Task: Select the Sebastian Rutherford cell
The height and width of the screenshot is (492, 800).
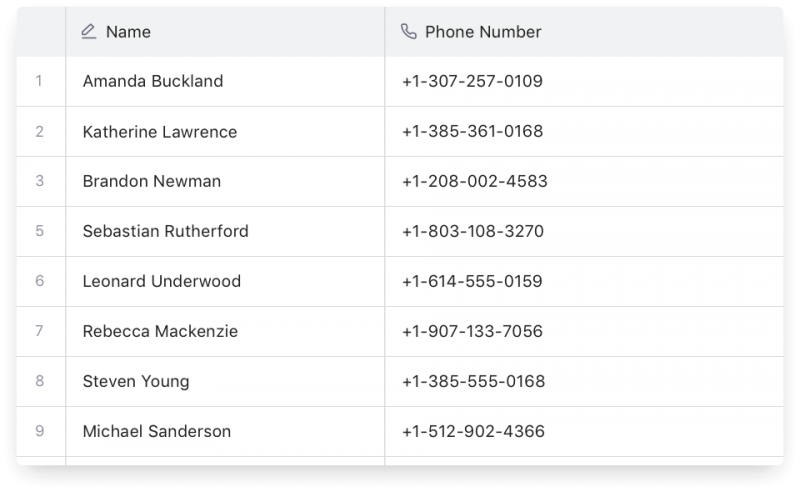Action: 166,231
